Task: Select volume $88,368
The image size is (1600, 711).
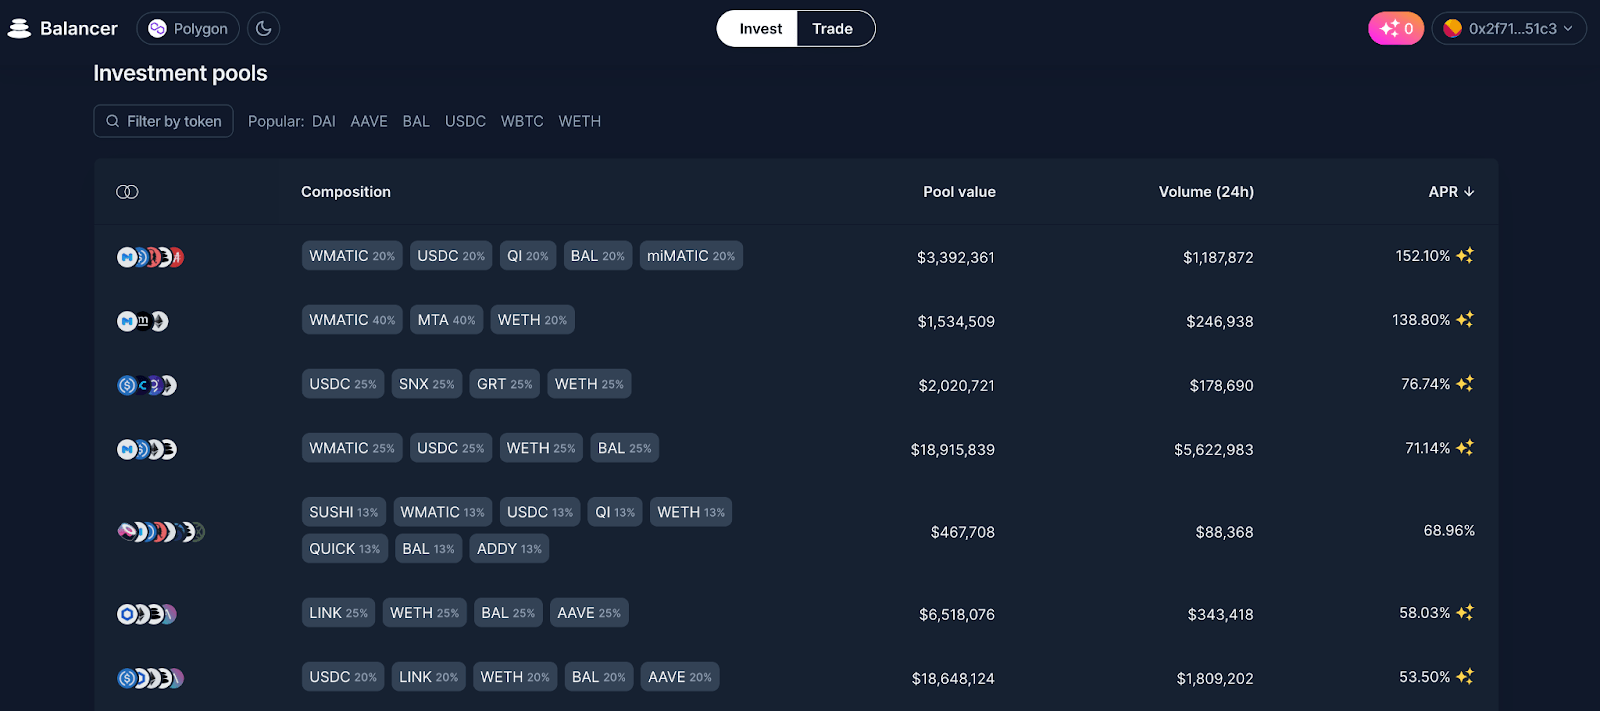Action: (x=1225, y=533)
